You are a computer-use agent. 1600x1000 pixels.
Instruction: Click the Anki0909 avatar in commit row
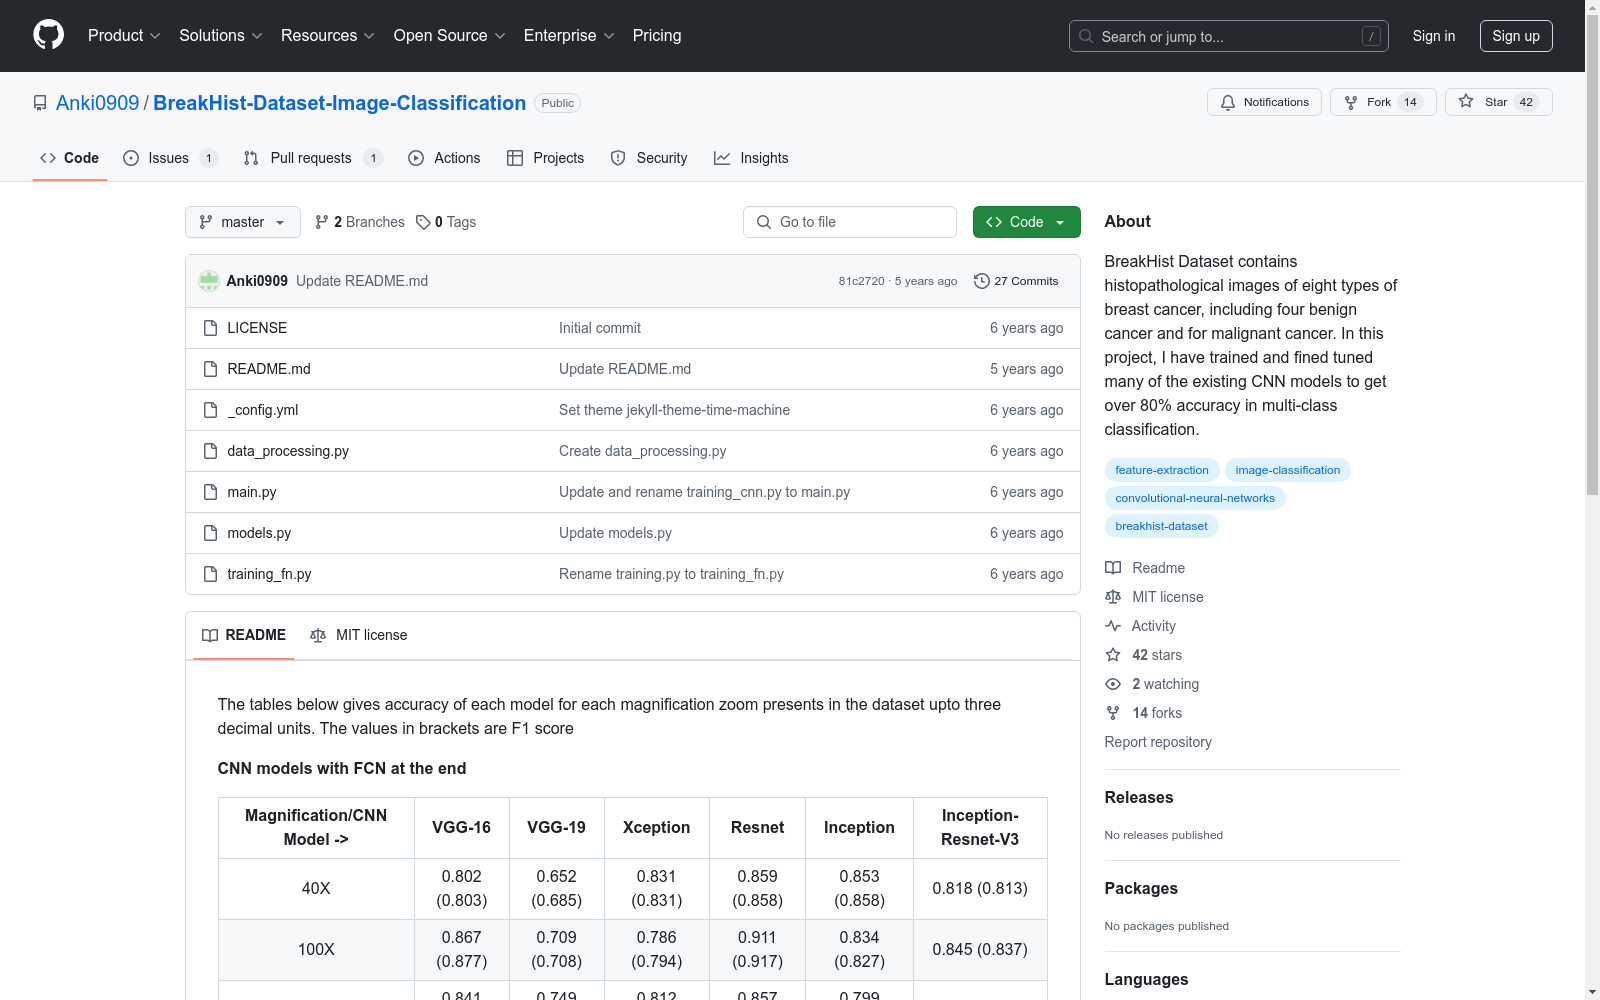click(x=209, y=281)
